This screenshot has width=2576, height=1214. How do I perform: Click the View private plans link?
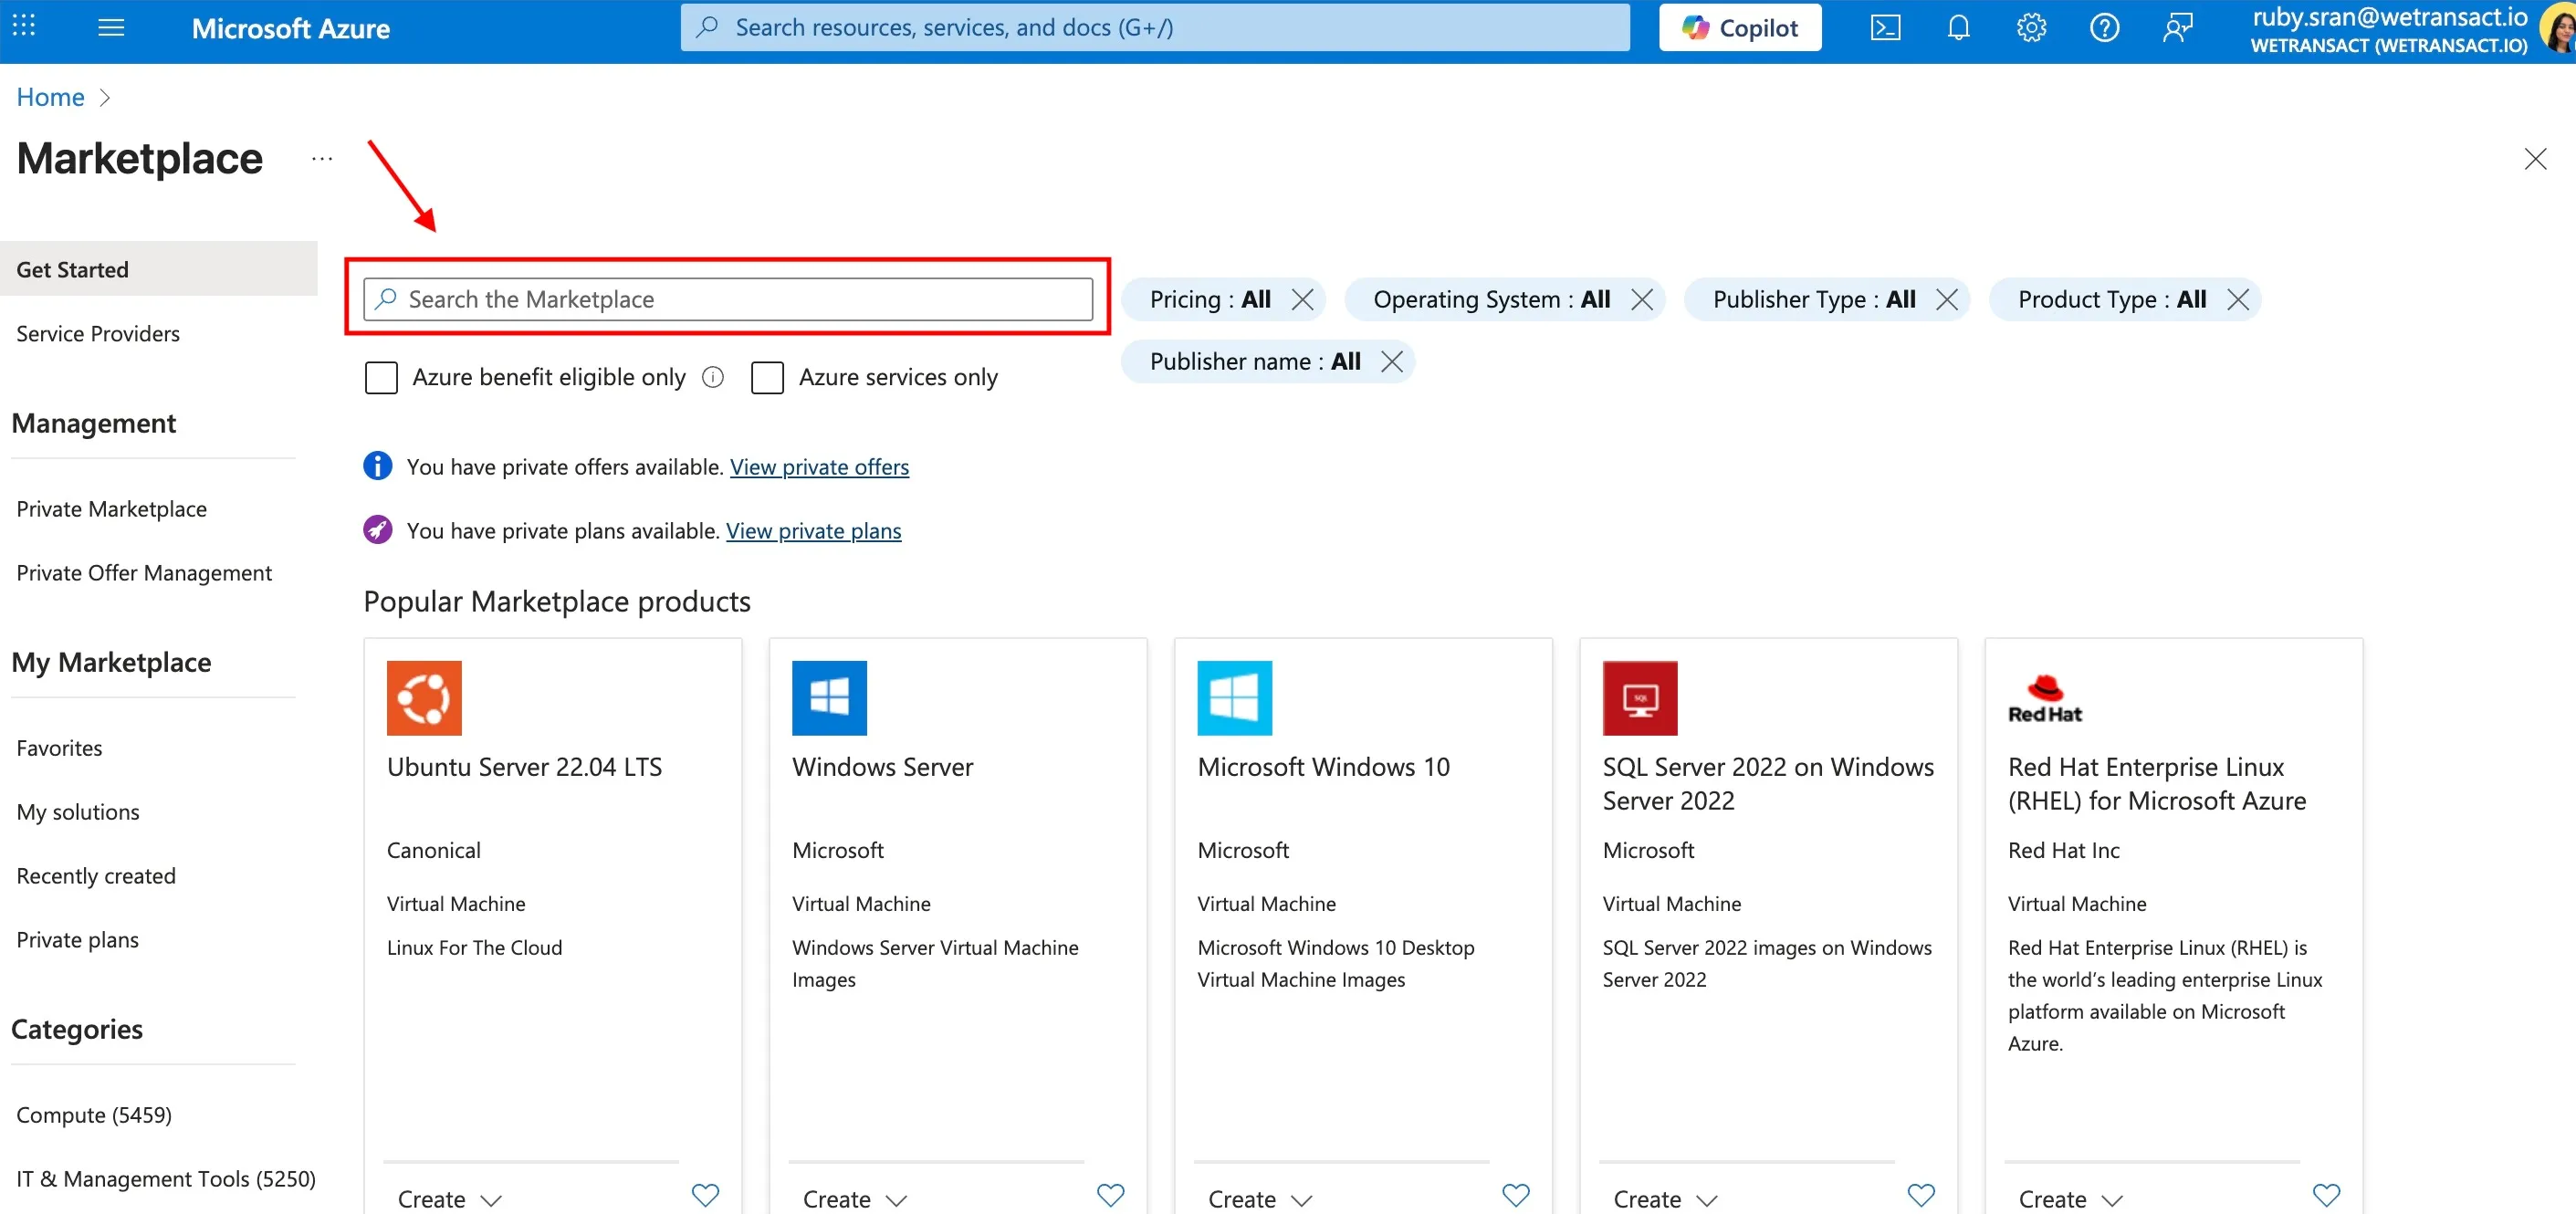click(813, 530)
